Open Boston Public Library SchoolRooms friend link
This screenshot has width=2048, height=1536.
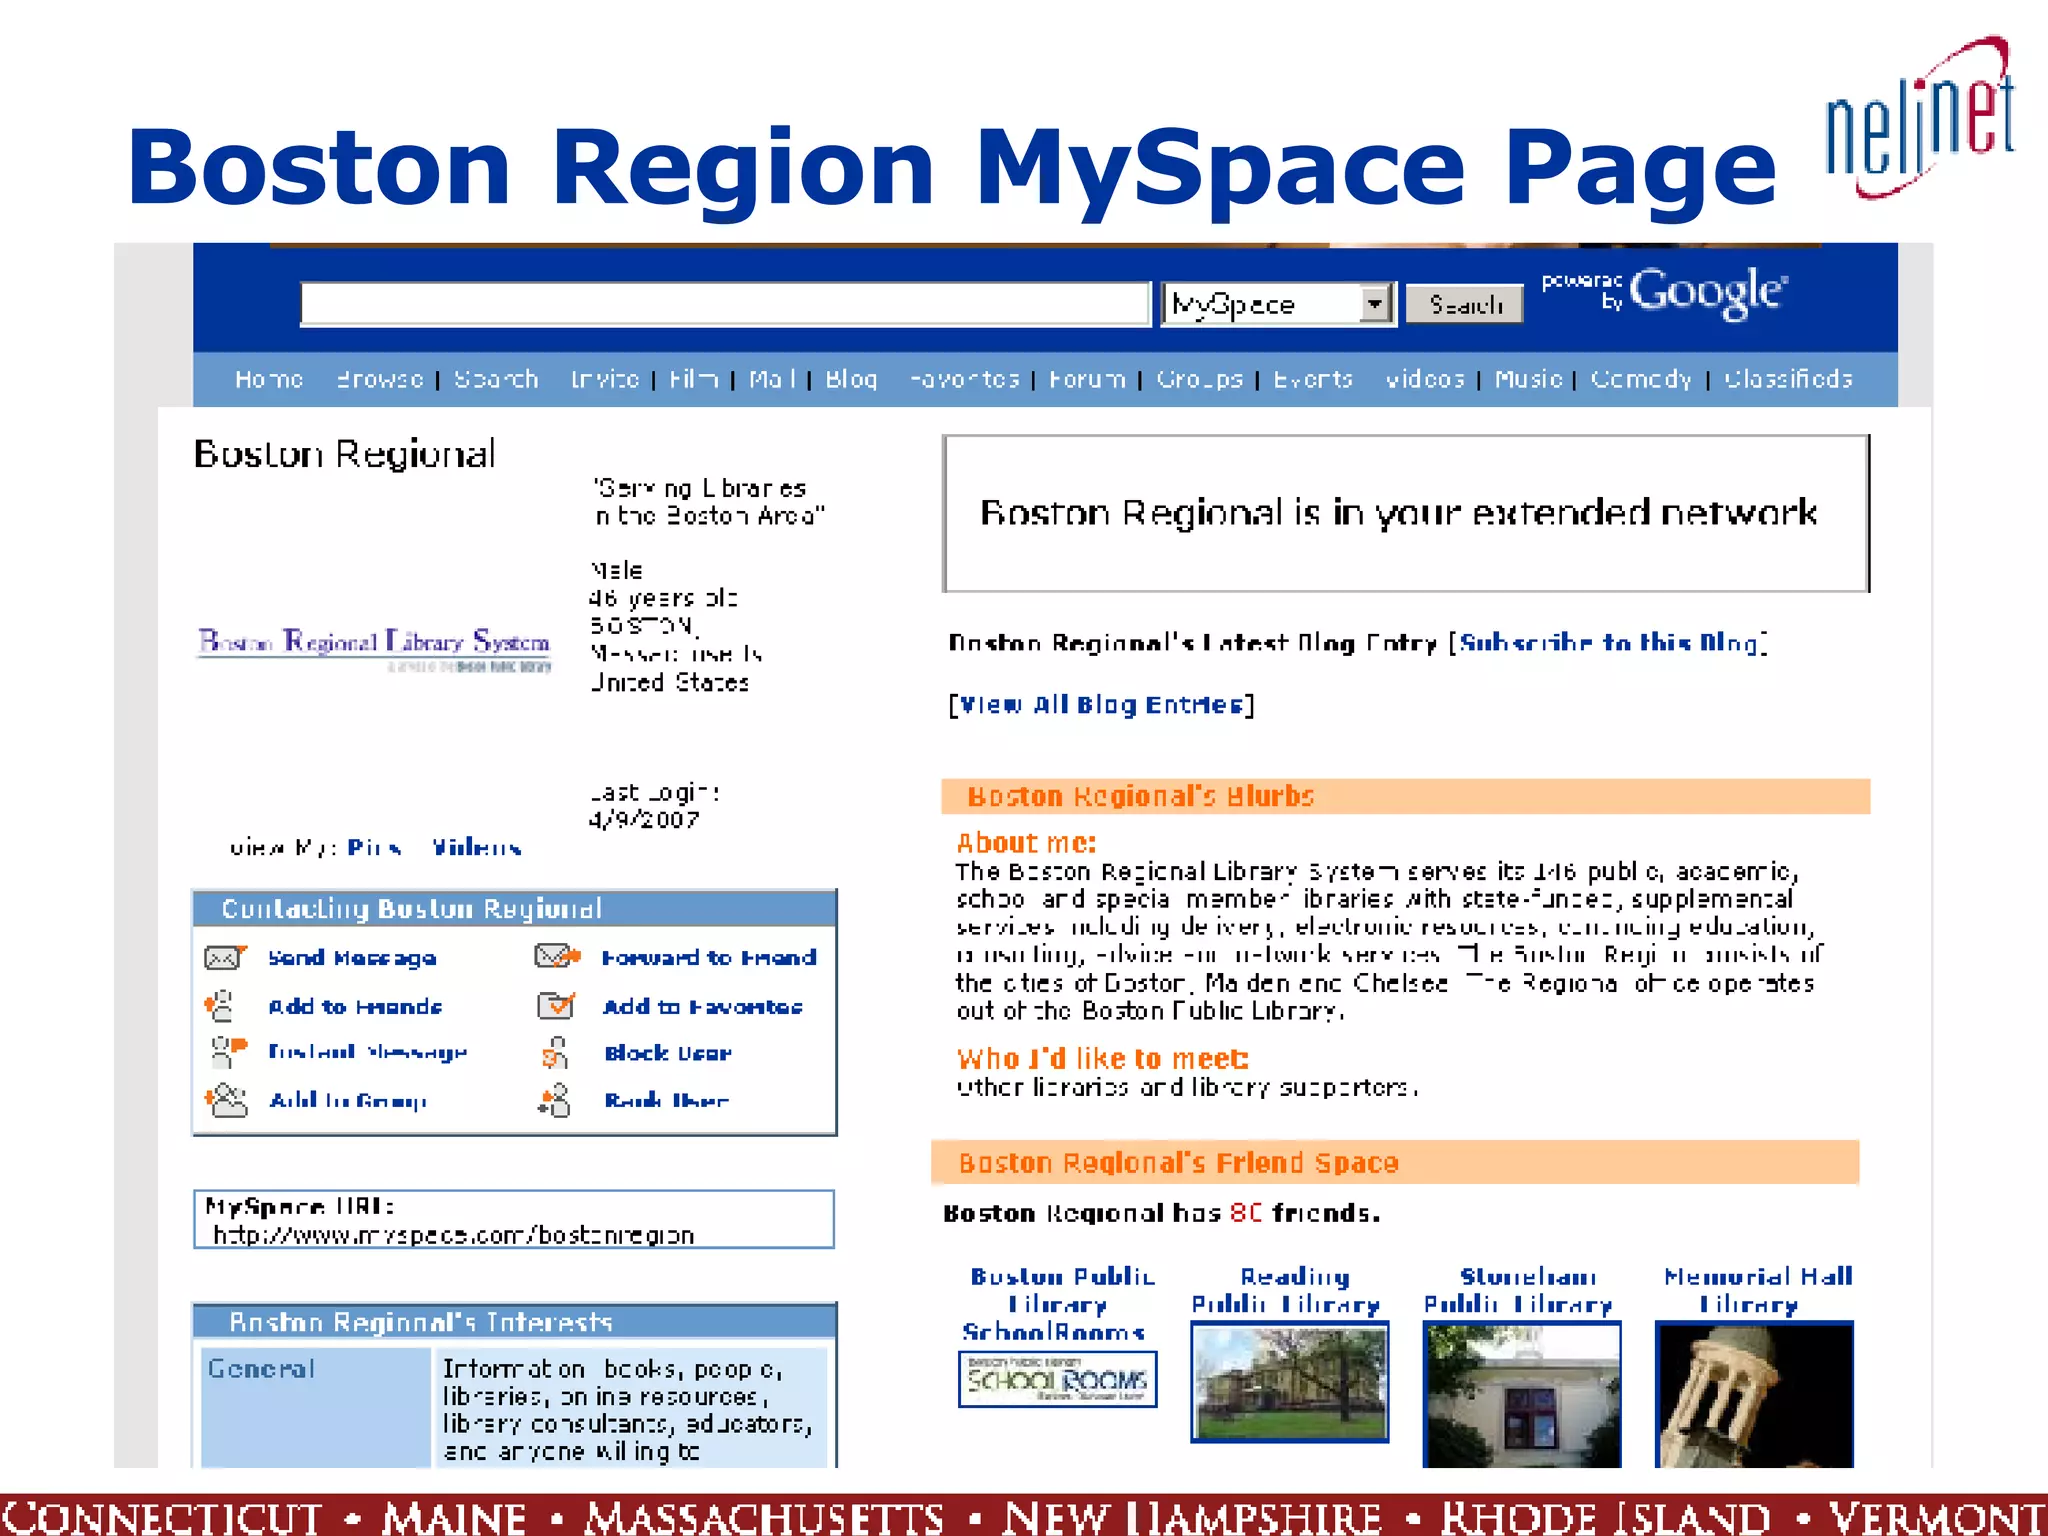[1060, 1304]
